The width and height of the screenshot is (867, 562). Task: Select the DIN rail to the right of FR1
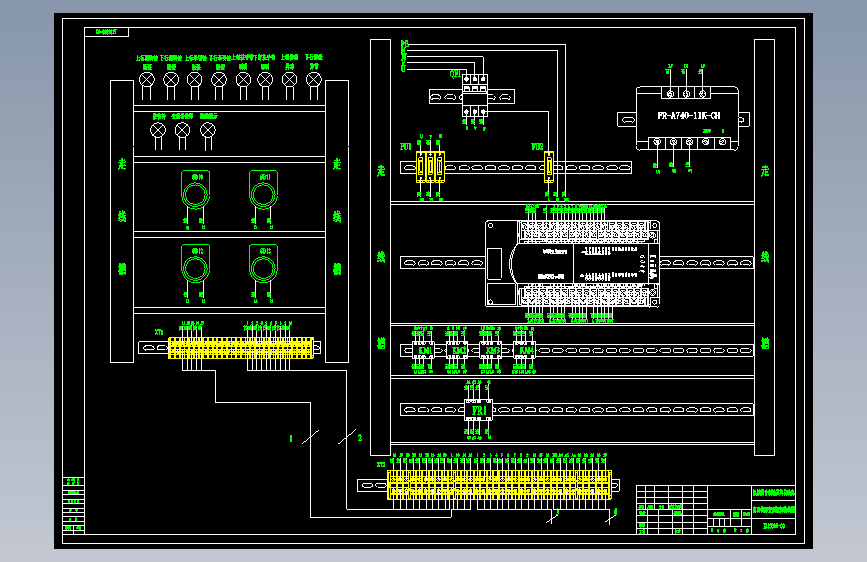pos(623,410)
